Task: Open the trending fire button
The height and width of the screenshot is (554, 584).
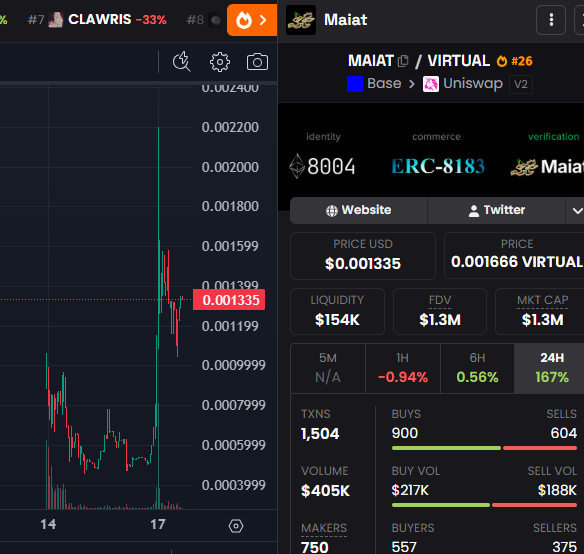Action: point(252,20)
